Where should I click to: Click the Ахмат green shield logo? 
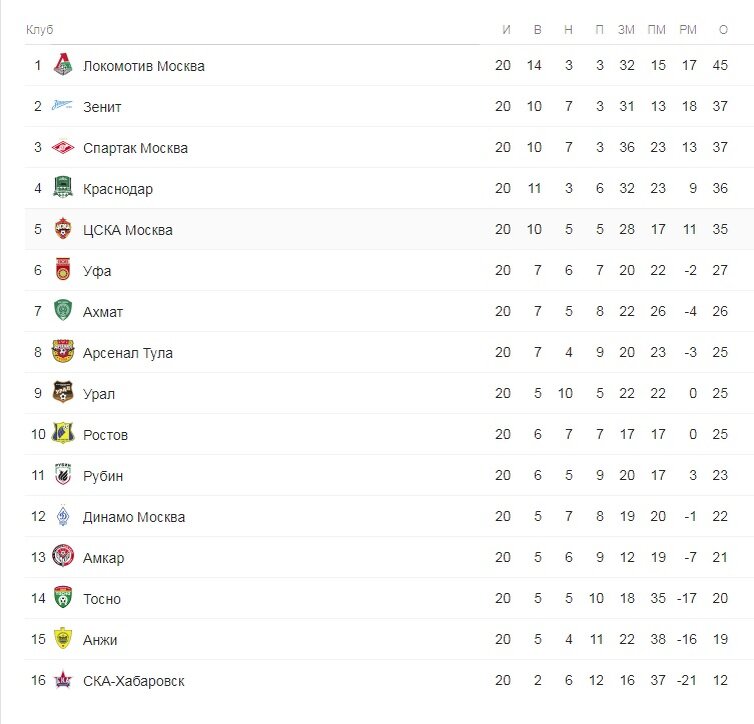pos(63,310)
